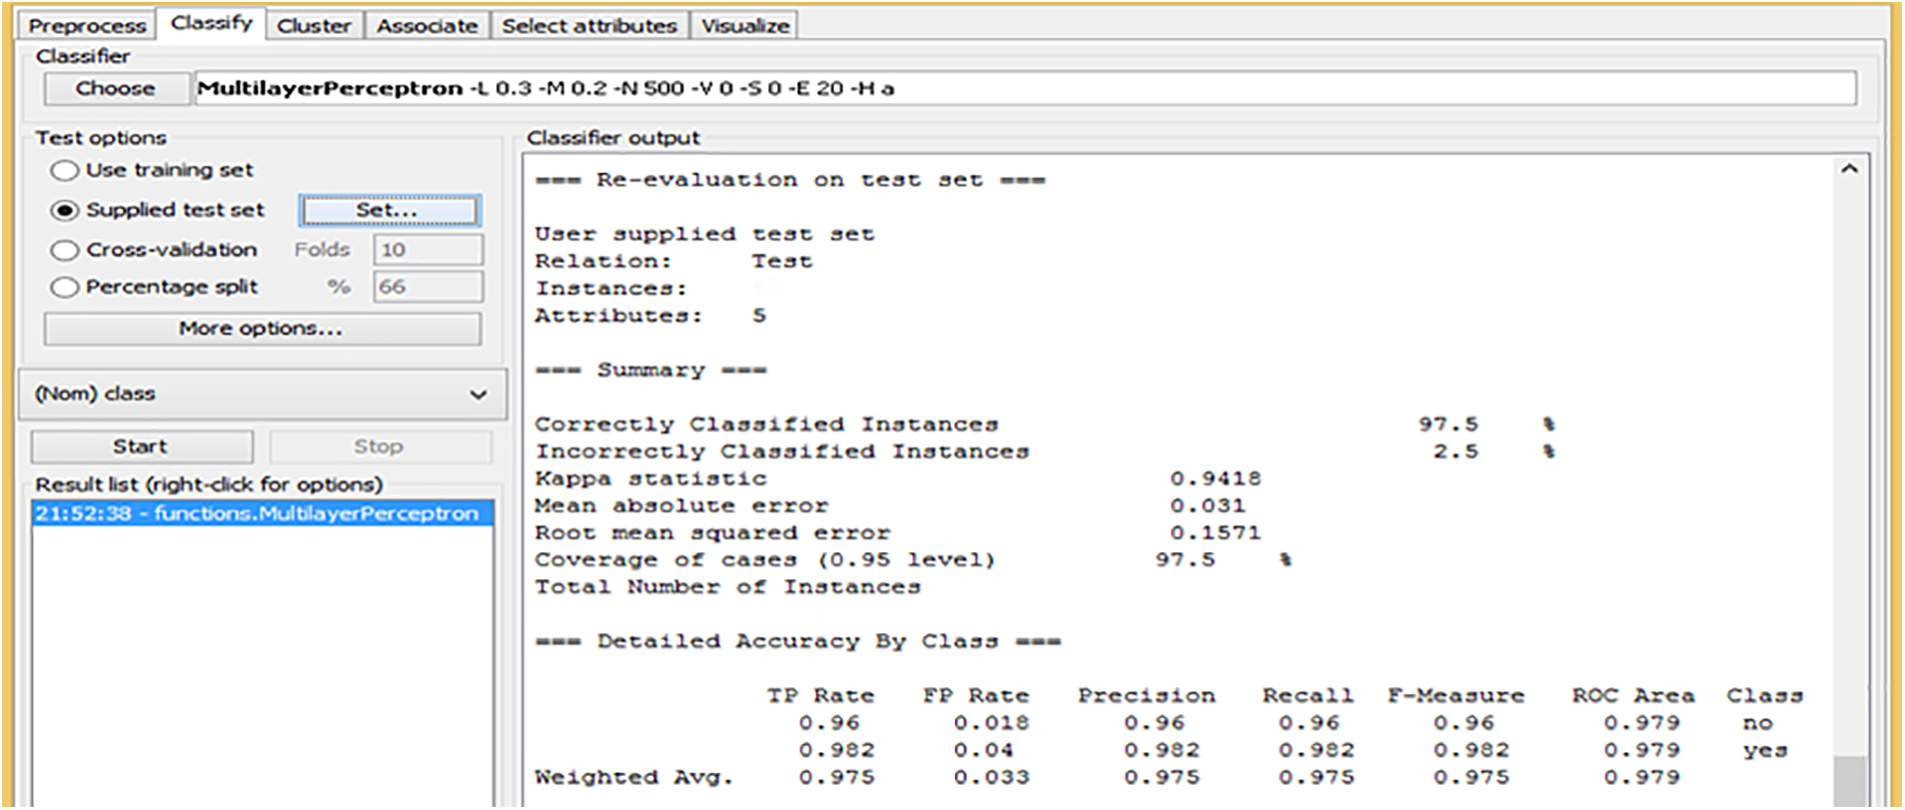Go to the Associate tab
This screenshot has height=810, width=1905.
[427, 26]
